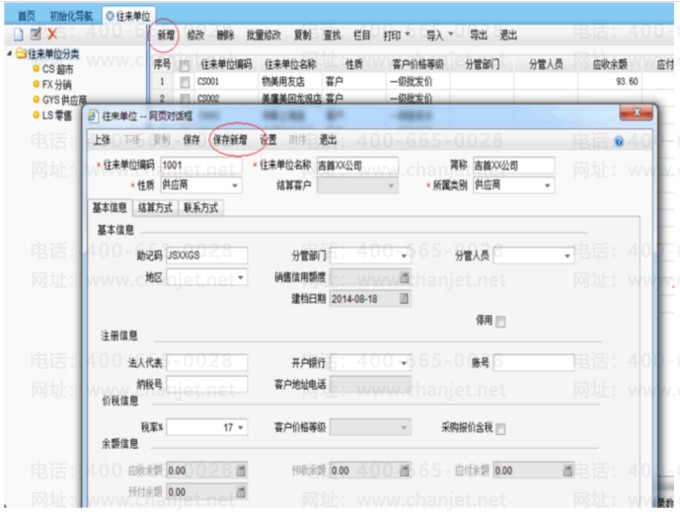Click the 销售信用额度 calculator icon
Viewport: 680px width, 512px height.
click(x=404, y=277)
